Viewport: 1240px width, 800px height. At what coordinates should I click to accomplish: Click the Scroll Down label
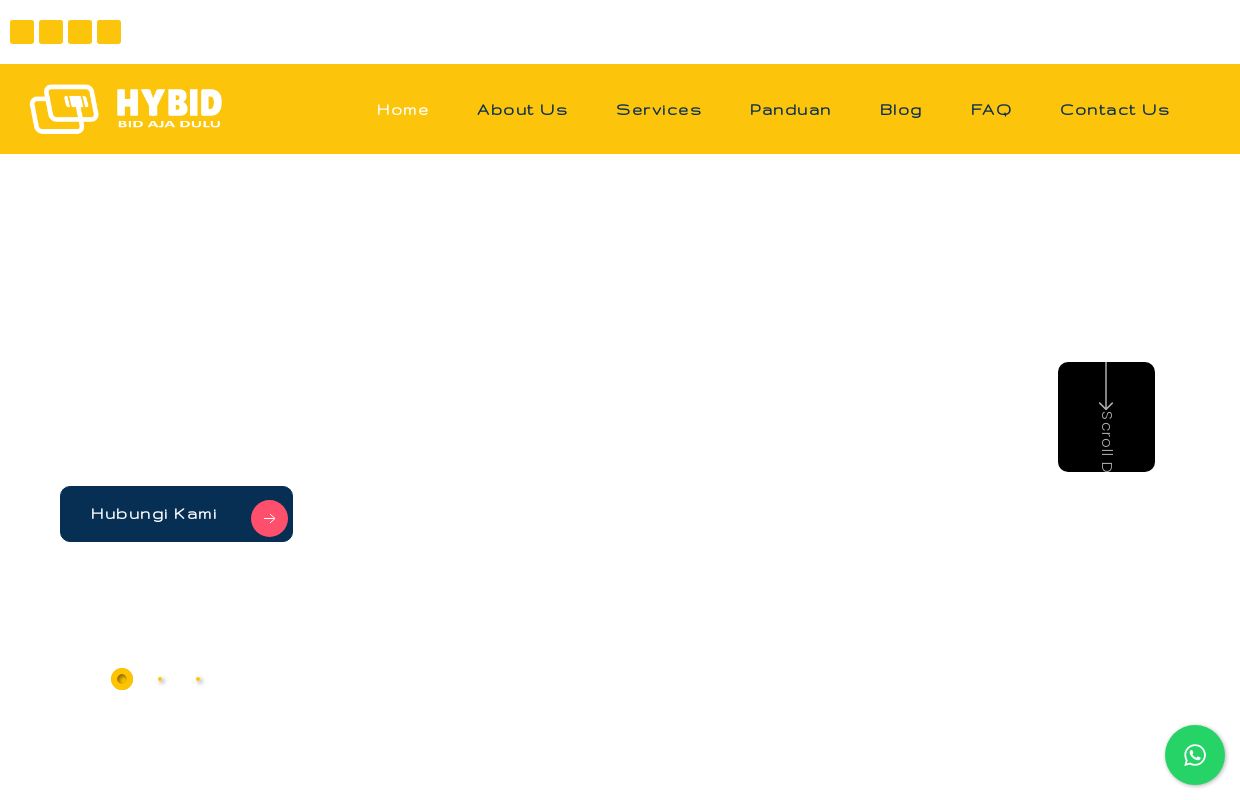tap(1106, 443)
